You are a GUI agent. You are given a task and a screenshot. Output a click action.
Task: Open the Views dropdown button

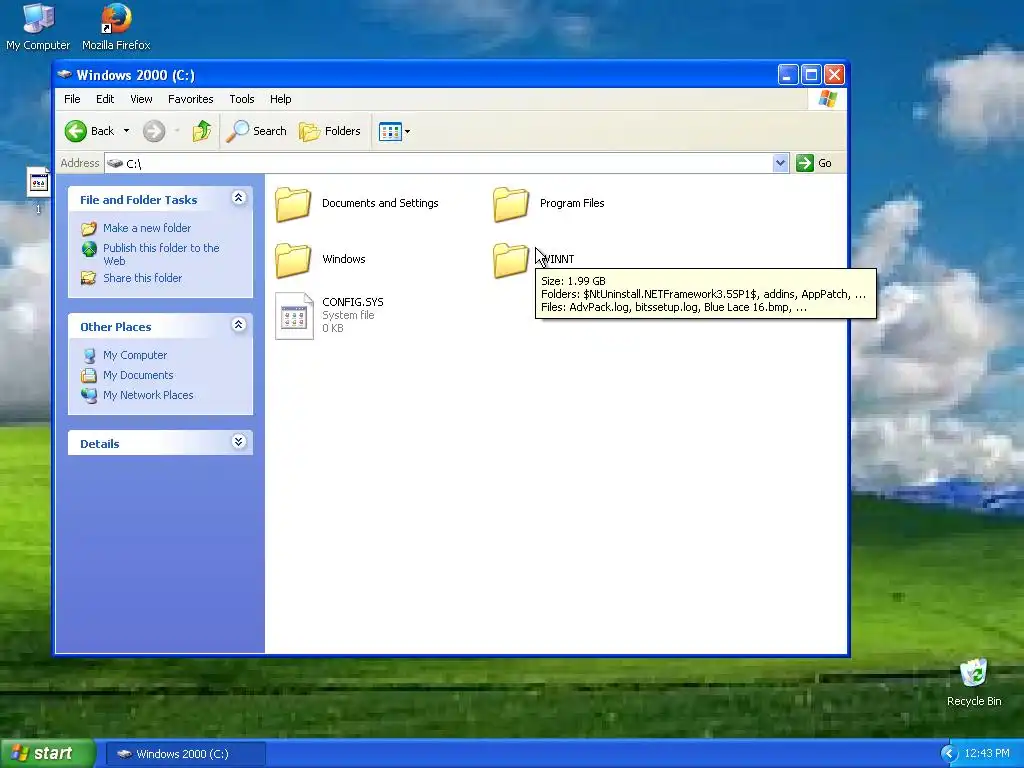coord(394,131)
